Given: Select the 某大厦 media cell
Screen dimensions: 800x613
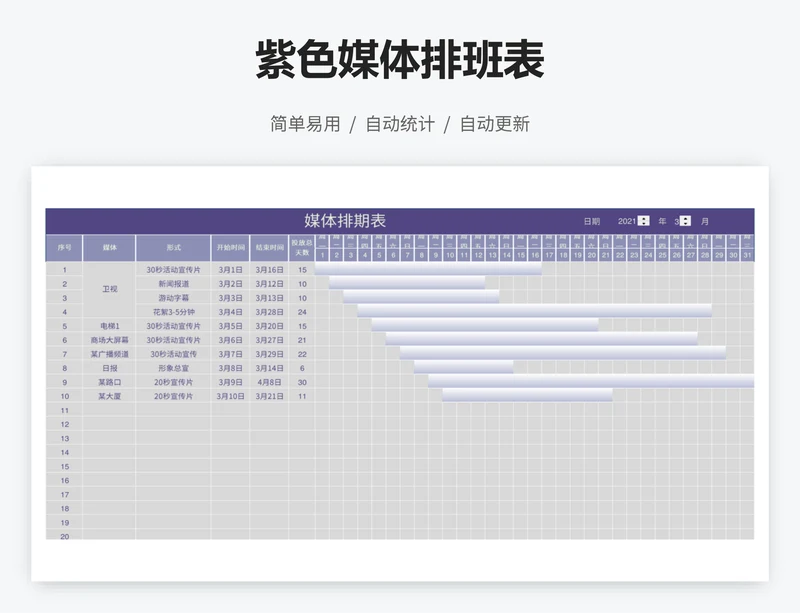Looking at the screenshot, I should click(x=111, y=395).
